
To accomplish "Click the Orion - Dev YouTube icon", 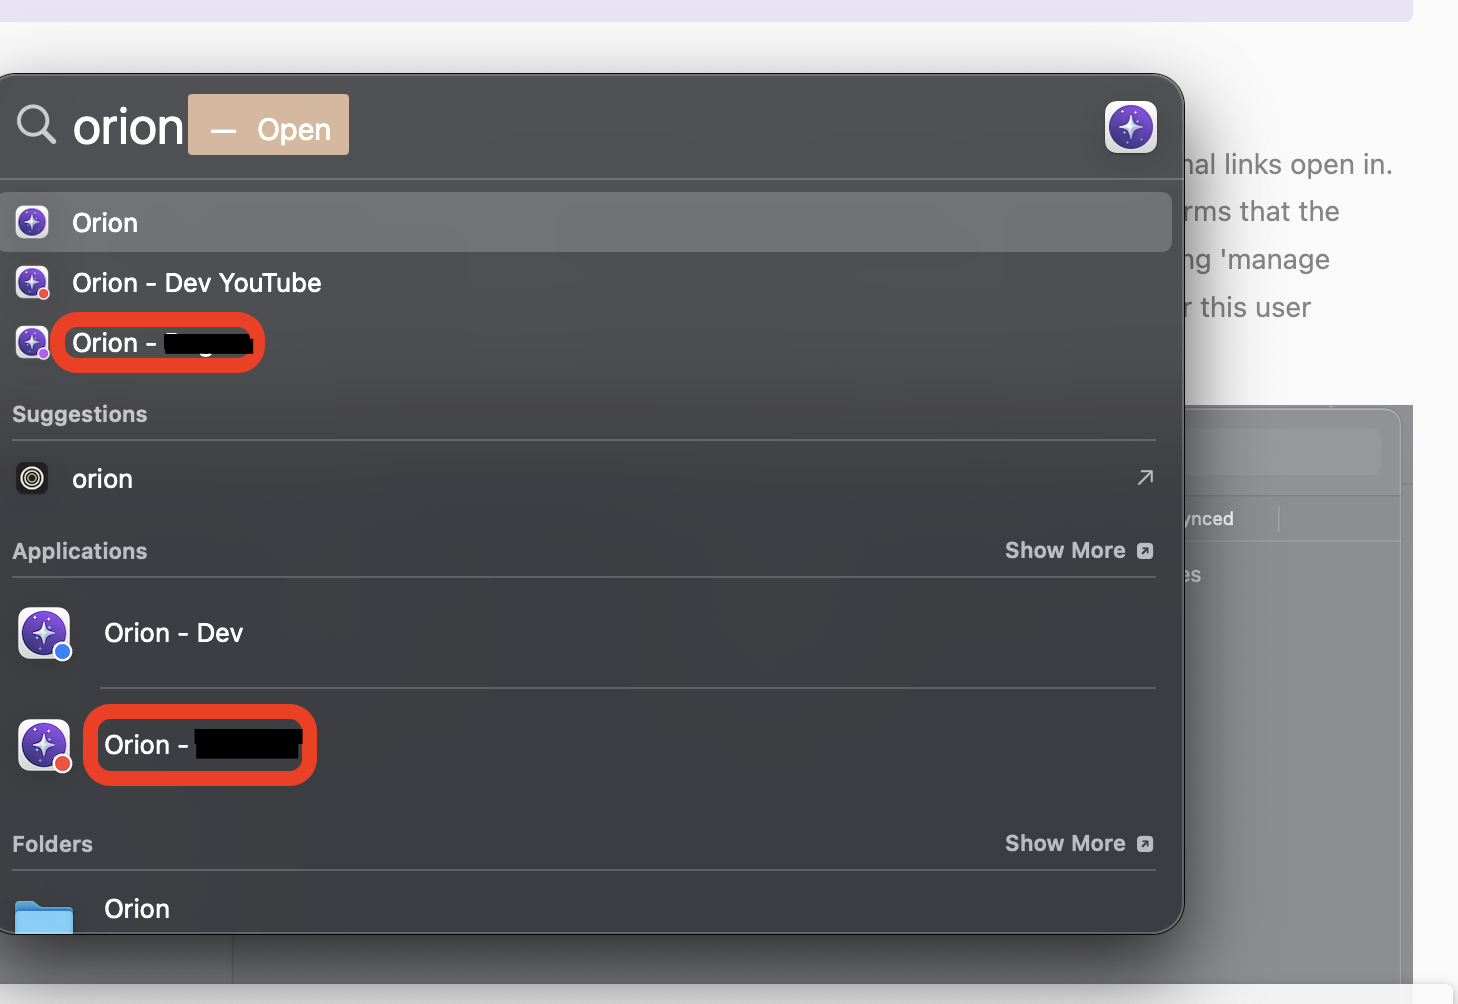I will pyautogui.click(x=32, y=283).
